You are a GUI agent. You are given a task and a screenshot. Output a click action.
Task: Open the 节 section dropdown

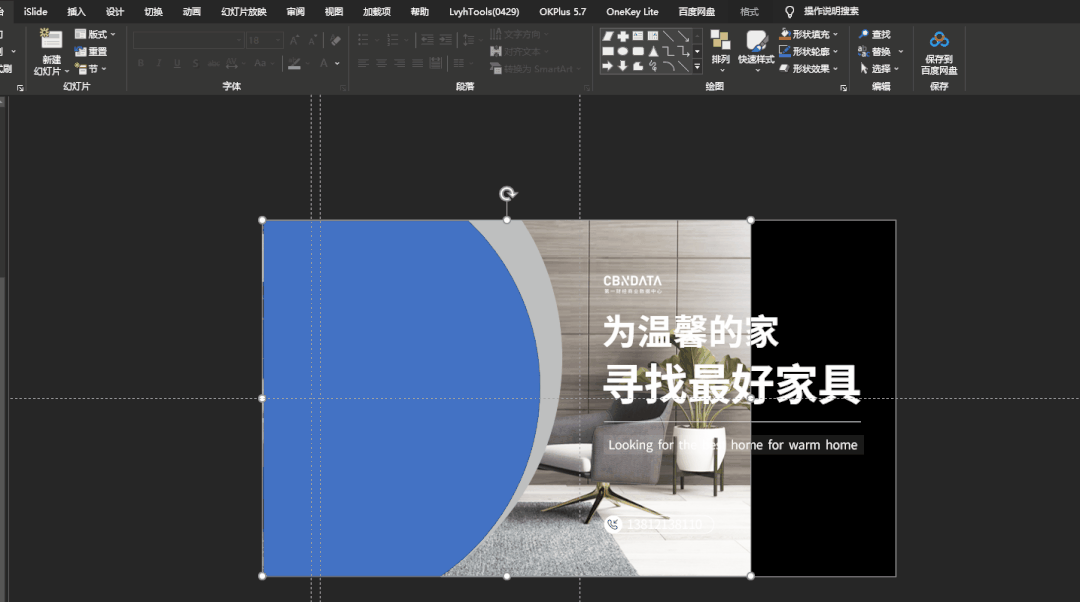pos(91,69)
